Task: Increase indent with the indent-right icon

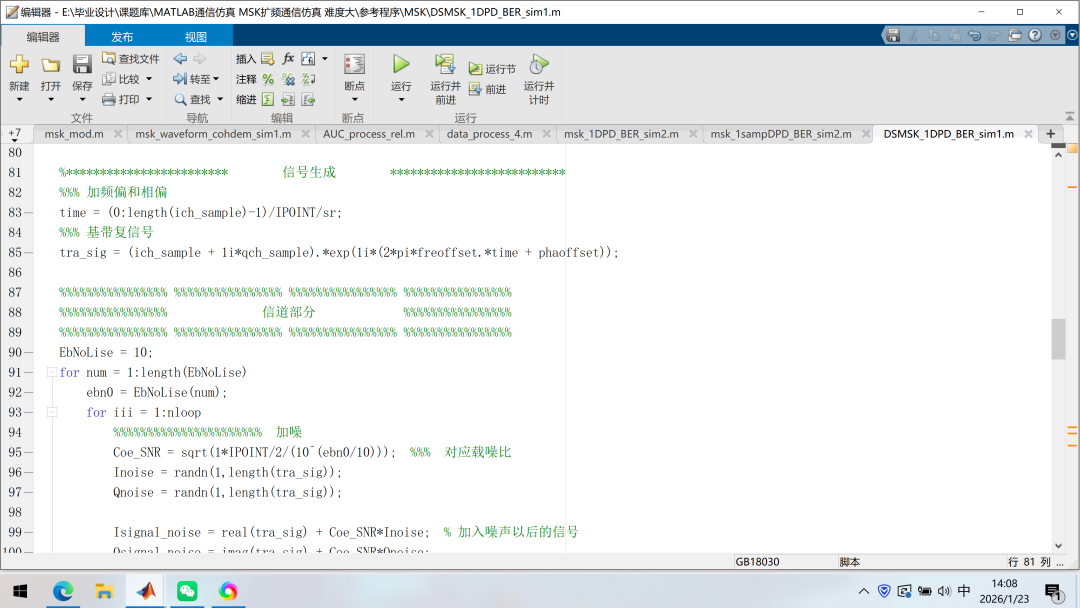Action: (x=288, y=100)
